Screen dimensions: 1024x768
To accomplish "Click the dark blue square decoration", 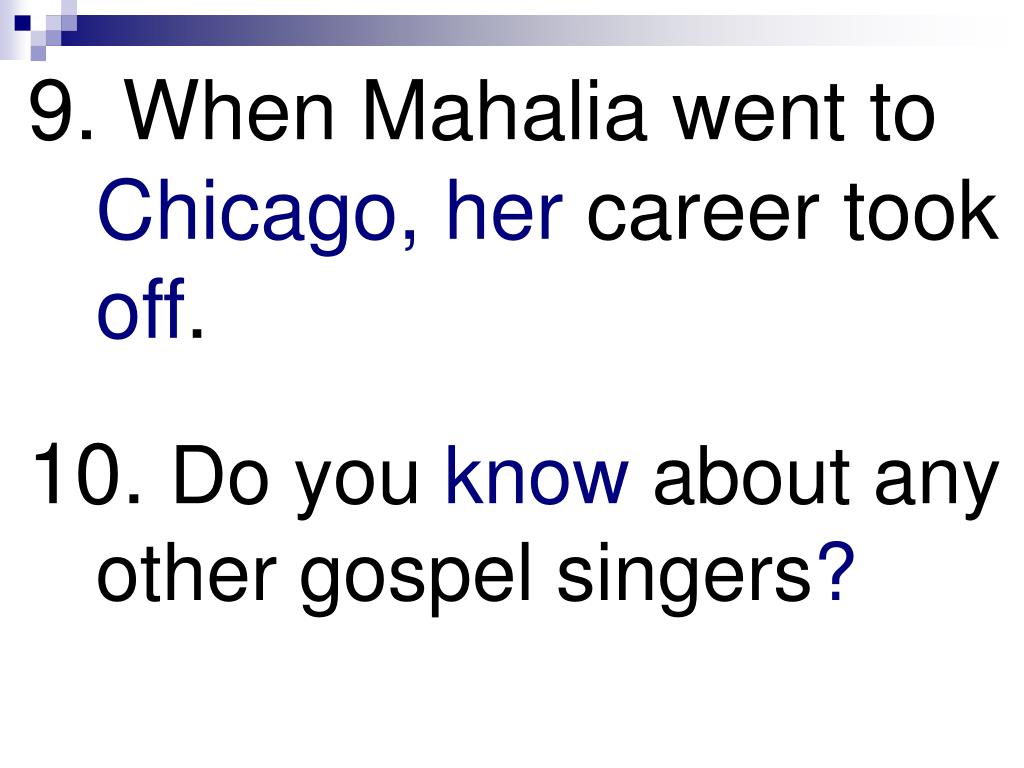I will point(23,23).
